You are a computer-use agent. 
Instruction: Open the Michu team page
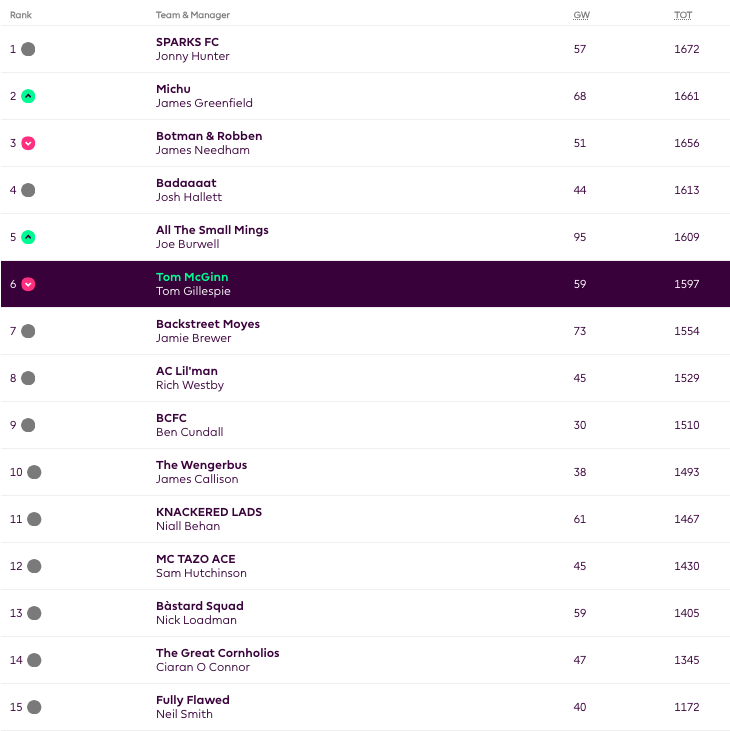pyautogui.click(x=173, y=89)
